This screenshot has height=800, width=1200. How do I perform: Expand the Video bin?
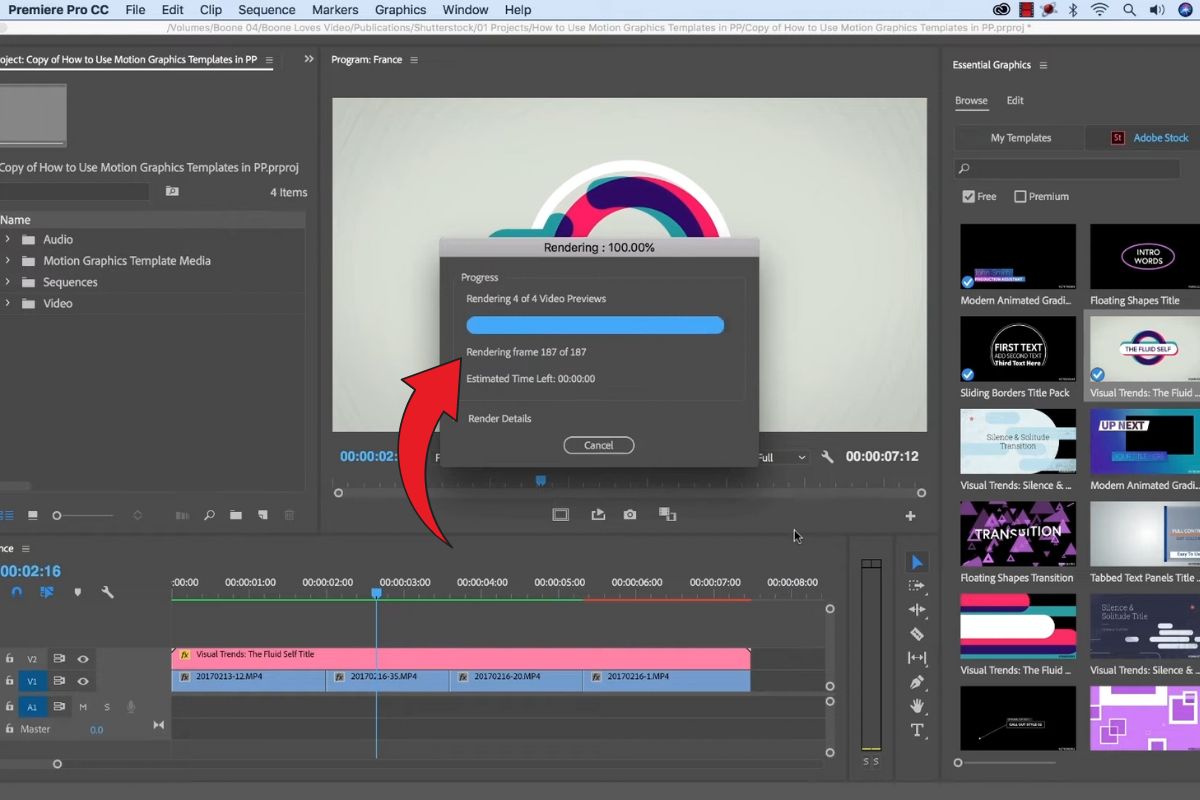tap(7, 303)
